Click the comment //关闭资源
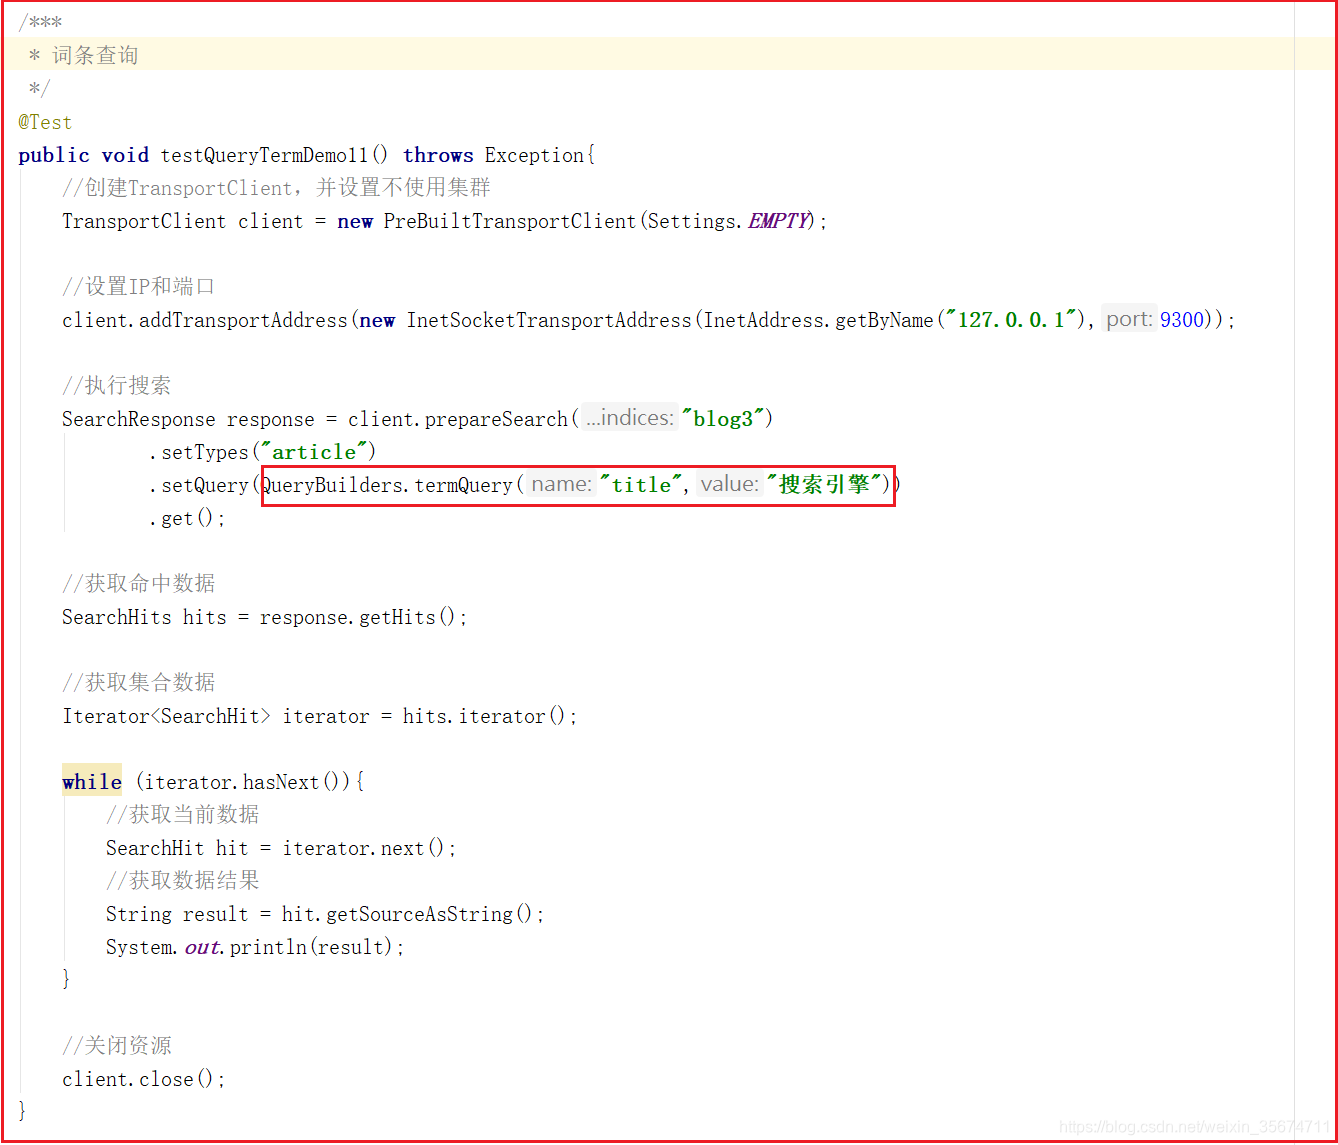This screenshot has height=1145, width=1338. [116, 1046]
